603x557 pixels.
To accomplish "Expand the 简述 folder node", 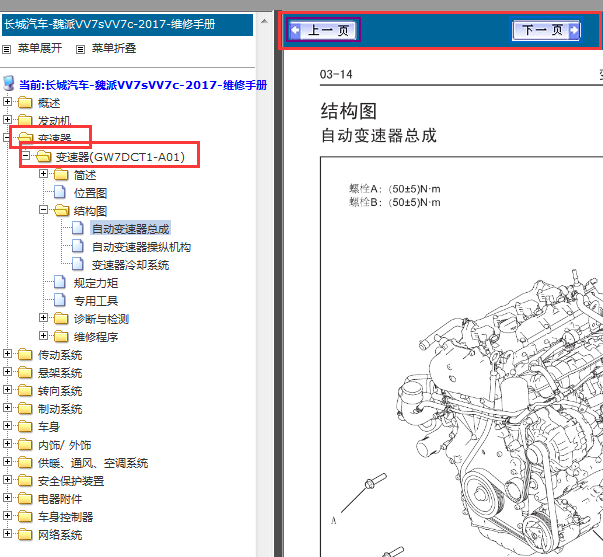I will point(43,174).
